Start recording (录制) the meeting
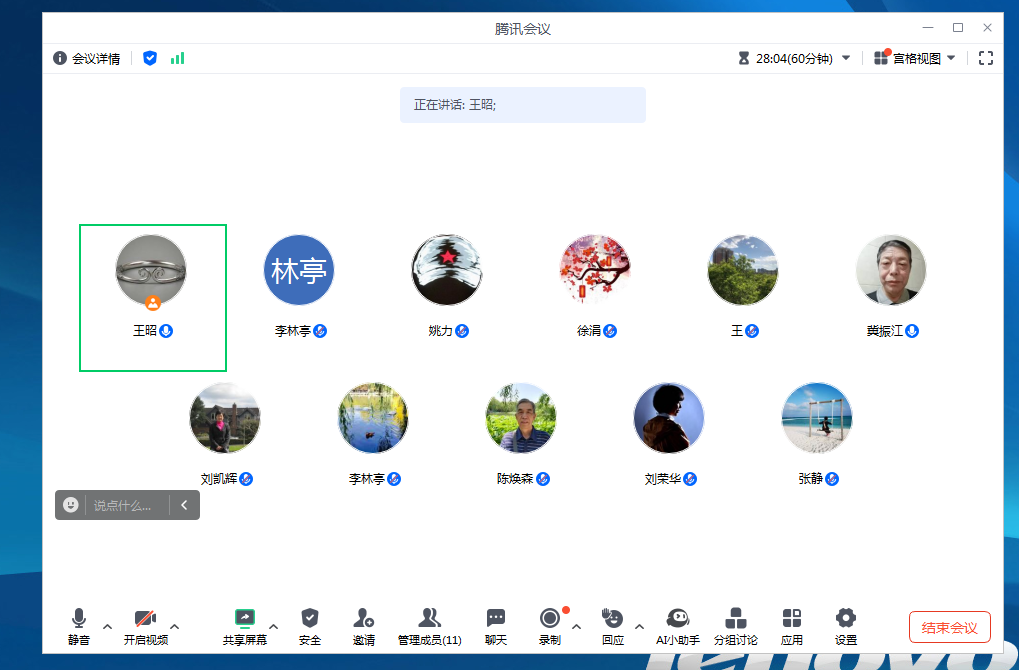 (549, 618)
